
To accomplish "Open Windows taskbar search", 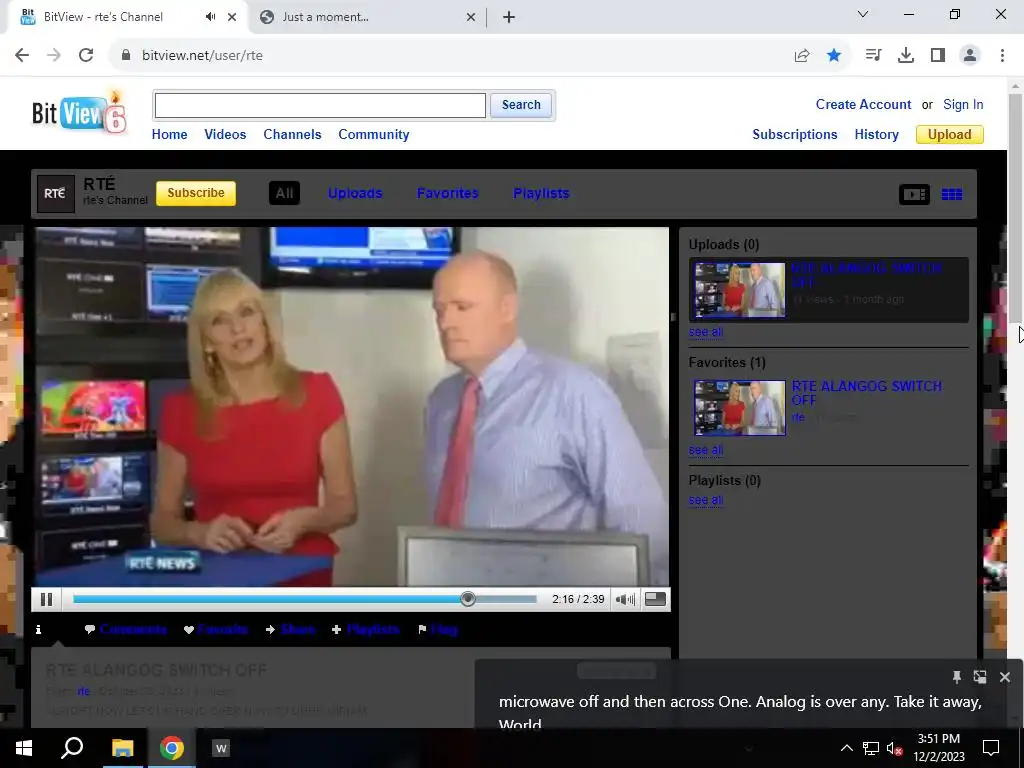I will pyautogui.click(x=72, y=748).
